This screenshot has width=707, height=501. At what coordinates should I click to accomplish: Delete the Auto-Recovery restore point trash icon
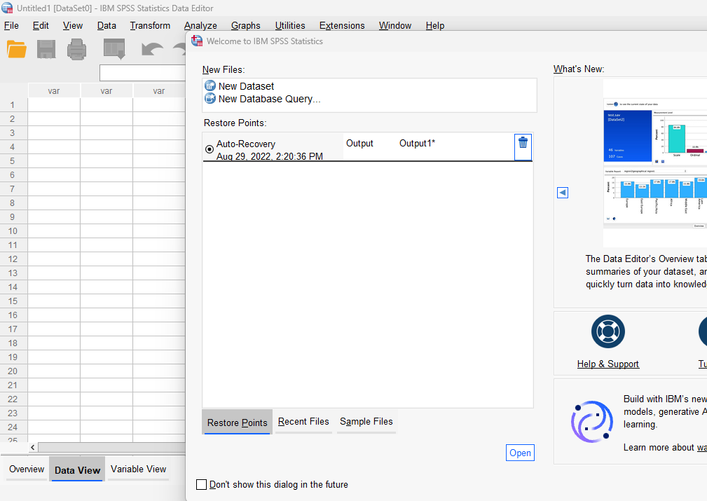tap(523, 142)
